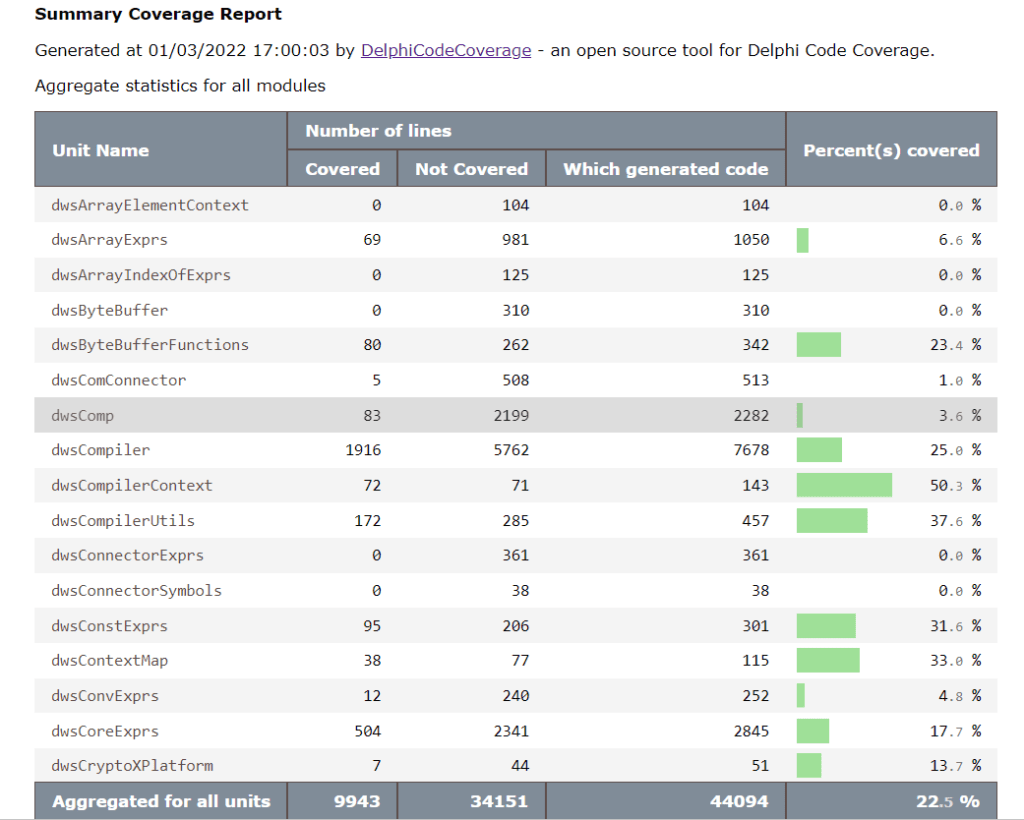Viewport: 1024px width, 820px height.
Task: Click the dwsCompilerContext unit name
Action: (132, 485)
